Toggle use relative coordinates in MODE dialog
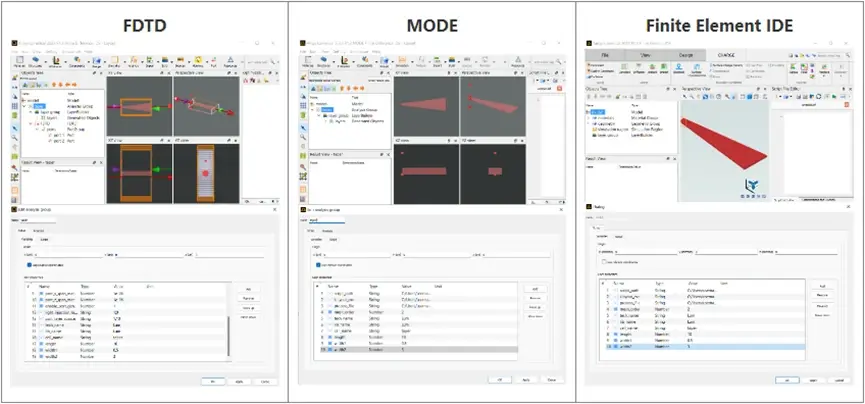Image resolution: width=865 pixels, height=404 pixels. coord(318,265)
